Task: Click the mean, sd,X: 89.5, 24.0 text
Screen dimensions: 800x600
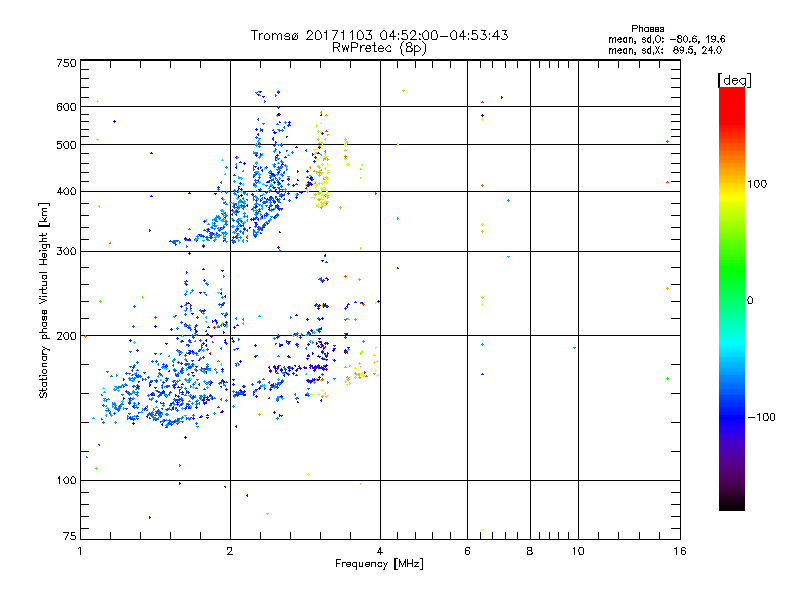Action: point(665,50)
